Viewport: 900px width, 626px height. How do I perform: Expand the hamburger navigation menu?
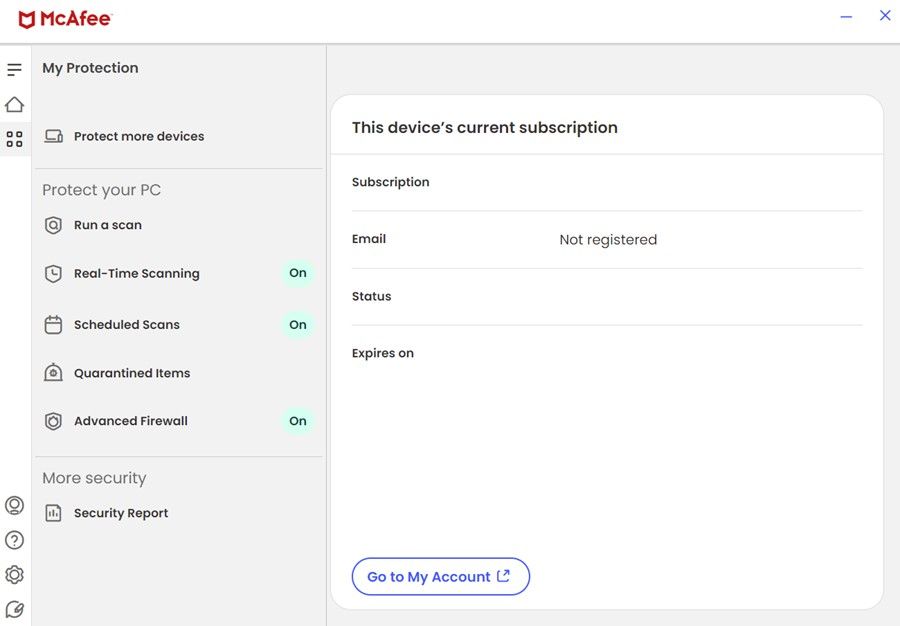click(14, 70)
